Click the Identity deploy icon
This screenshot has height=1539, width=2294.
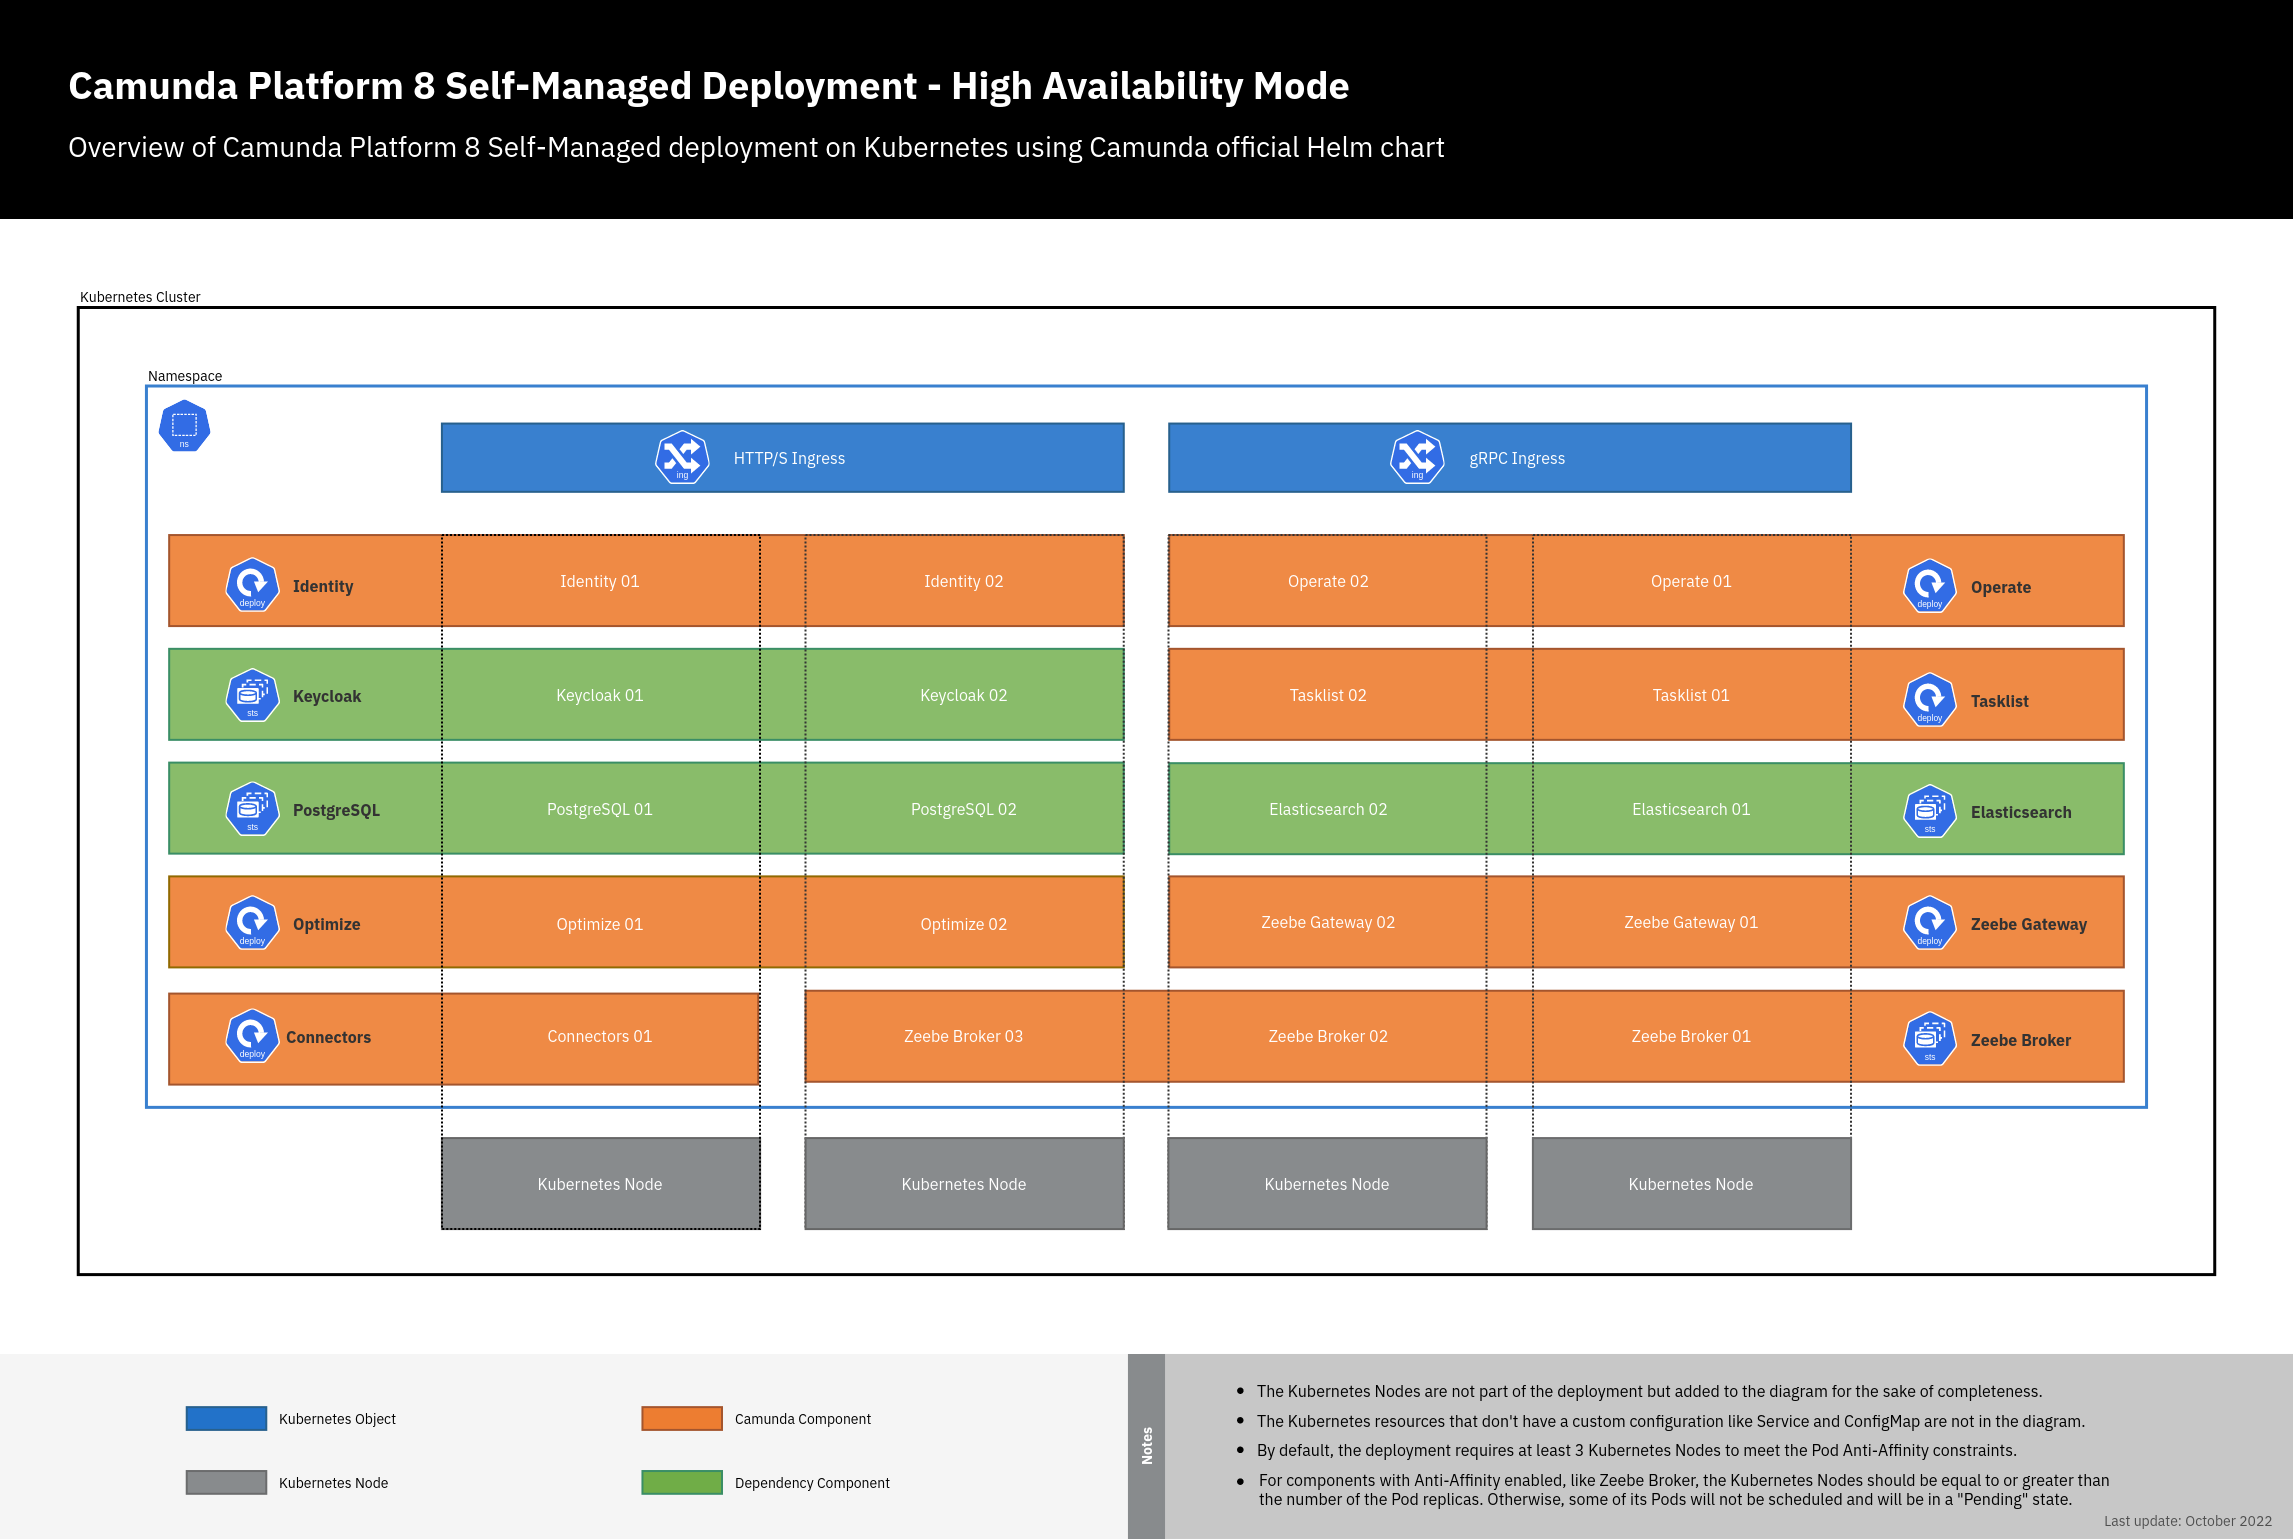coord(252,584)
